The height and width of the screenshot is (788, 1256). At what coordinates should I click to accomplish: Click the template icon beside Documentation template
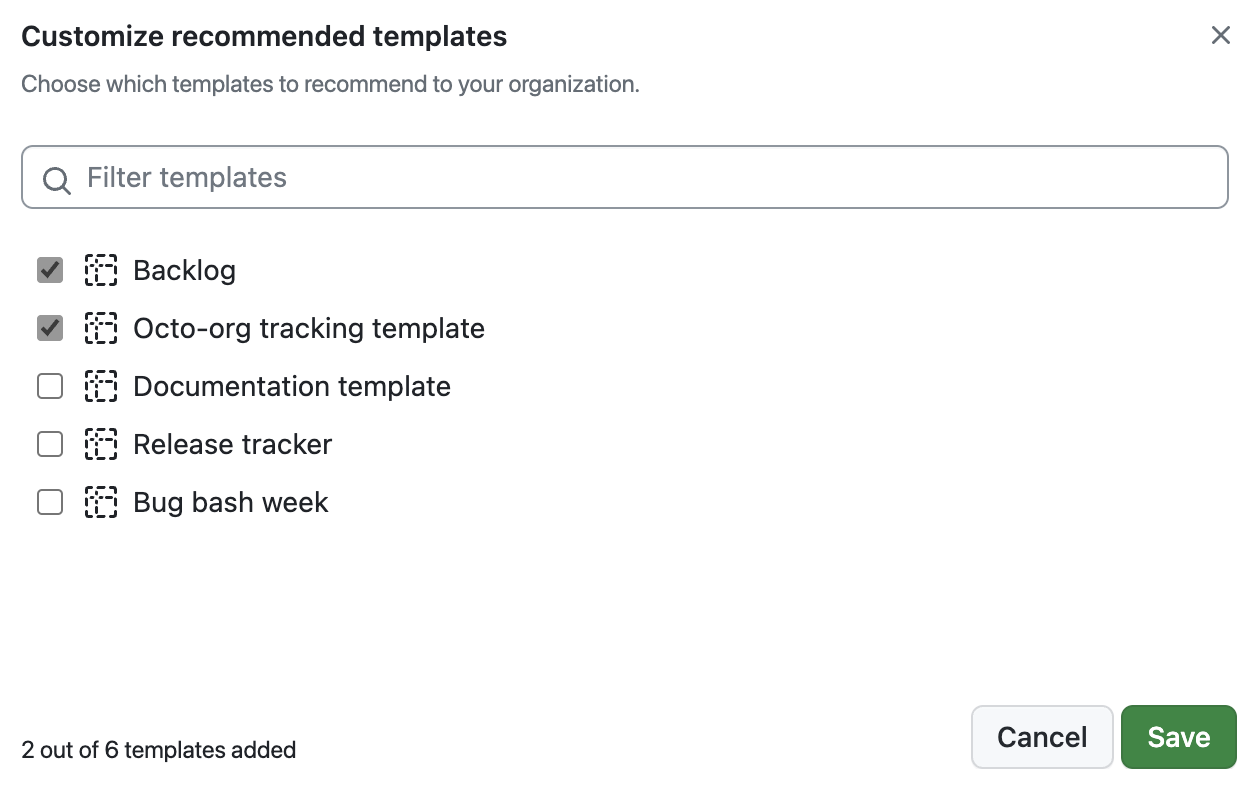(x=101, y=386)
